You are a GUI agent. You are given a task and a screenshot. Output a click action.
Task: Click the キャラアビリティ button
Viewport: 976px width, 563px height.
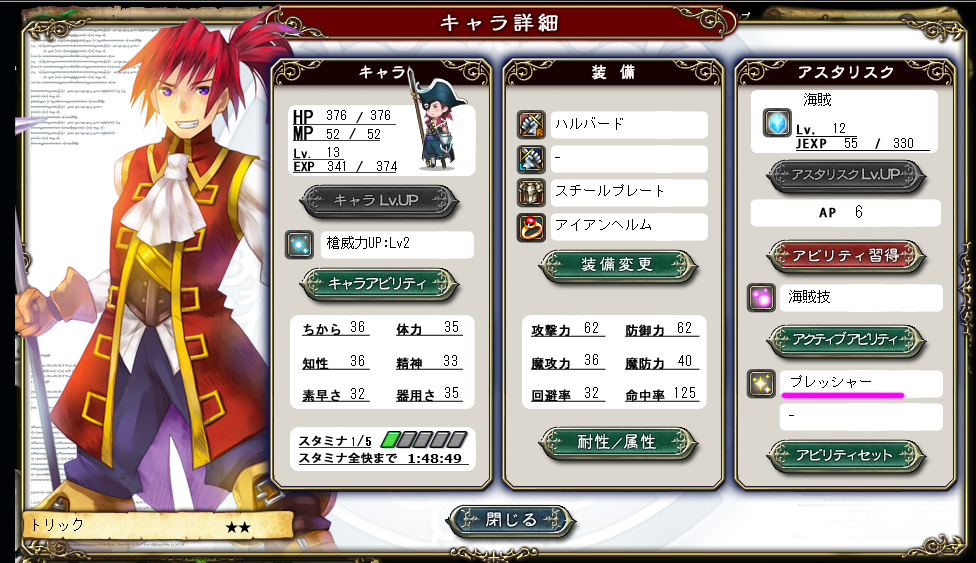(x=379, y=285)
